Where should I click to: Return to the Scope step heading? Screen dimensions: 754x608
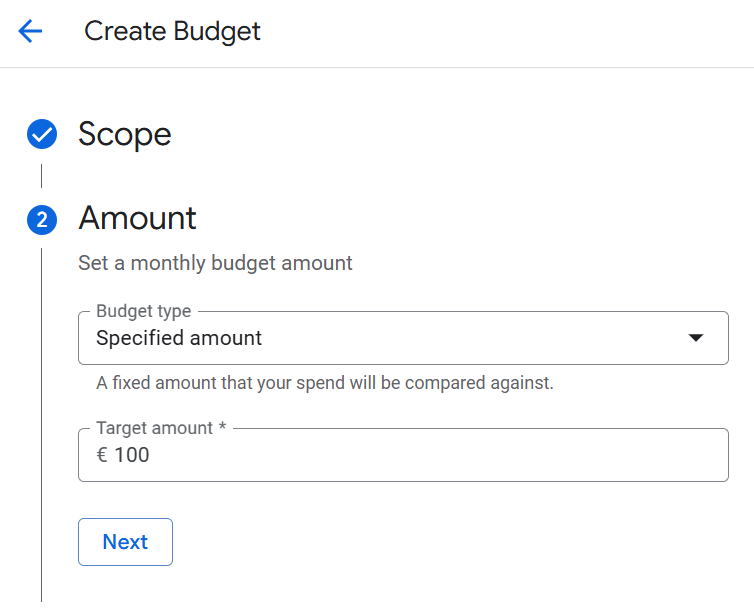125,134
